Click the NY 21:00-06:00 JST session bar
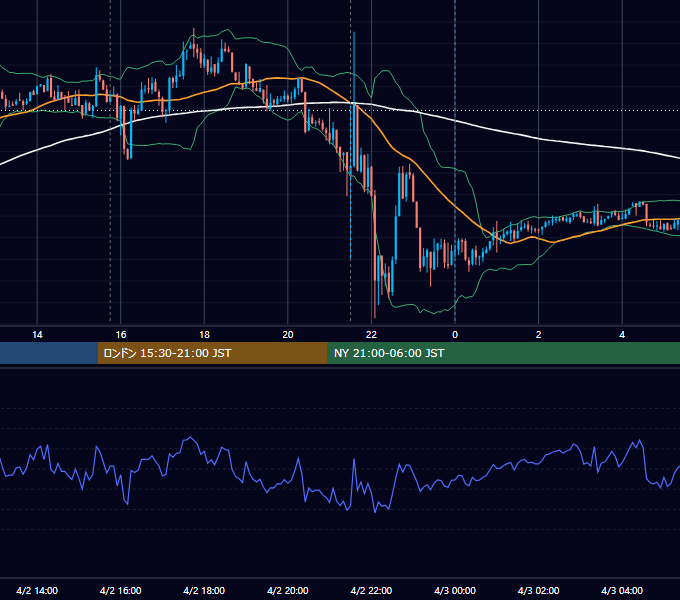Viewport: 680px width, 600px height. (x=503, y=353)
